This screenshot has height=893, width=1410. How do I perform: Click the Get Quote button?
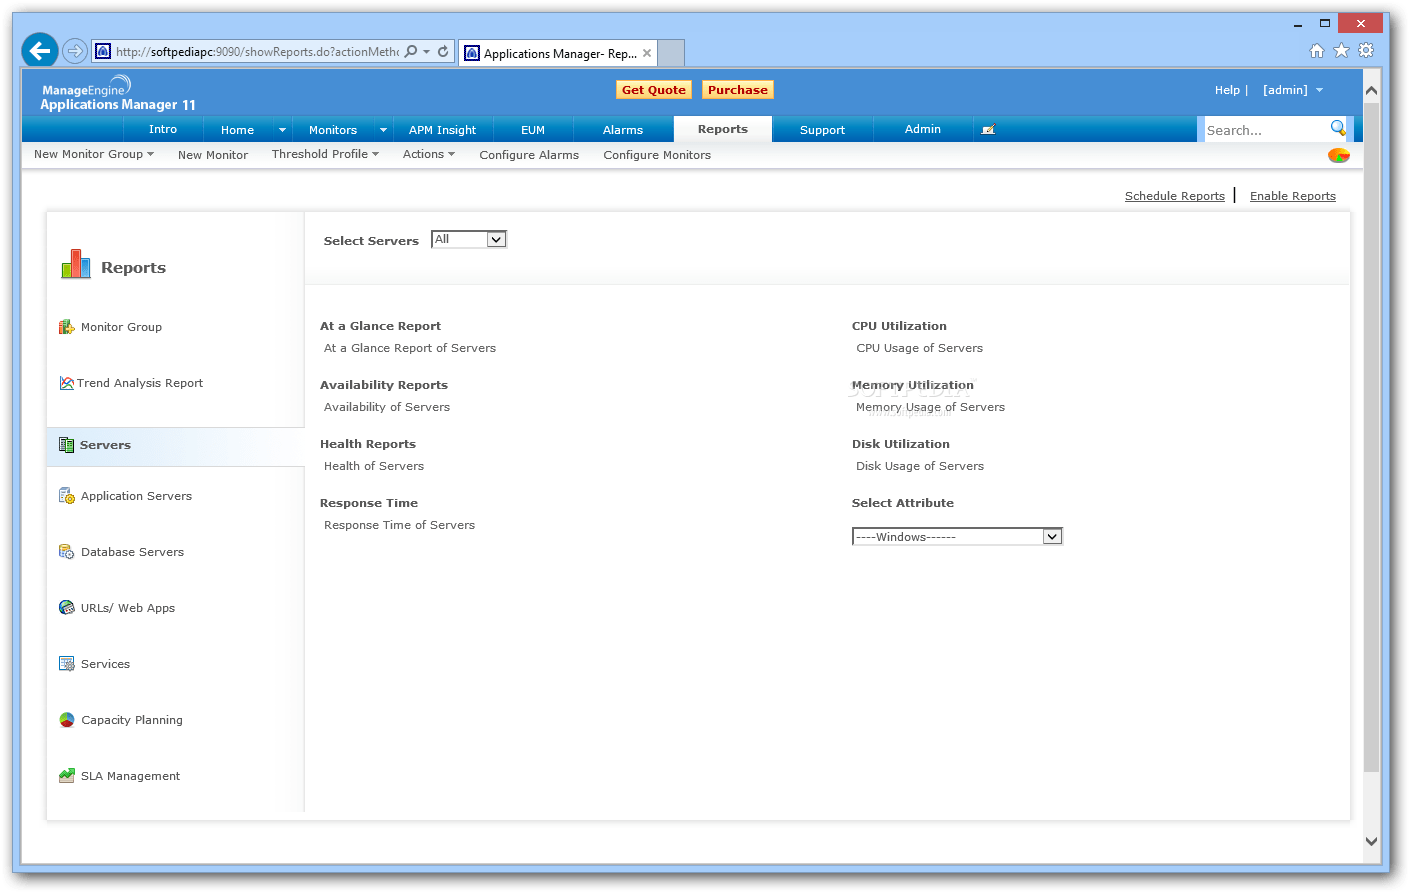point(653,89)
